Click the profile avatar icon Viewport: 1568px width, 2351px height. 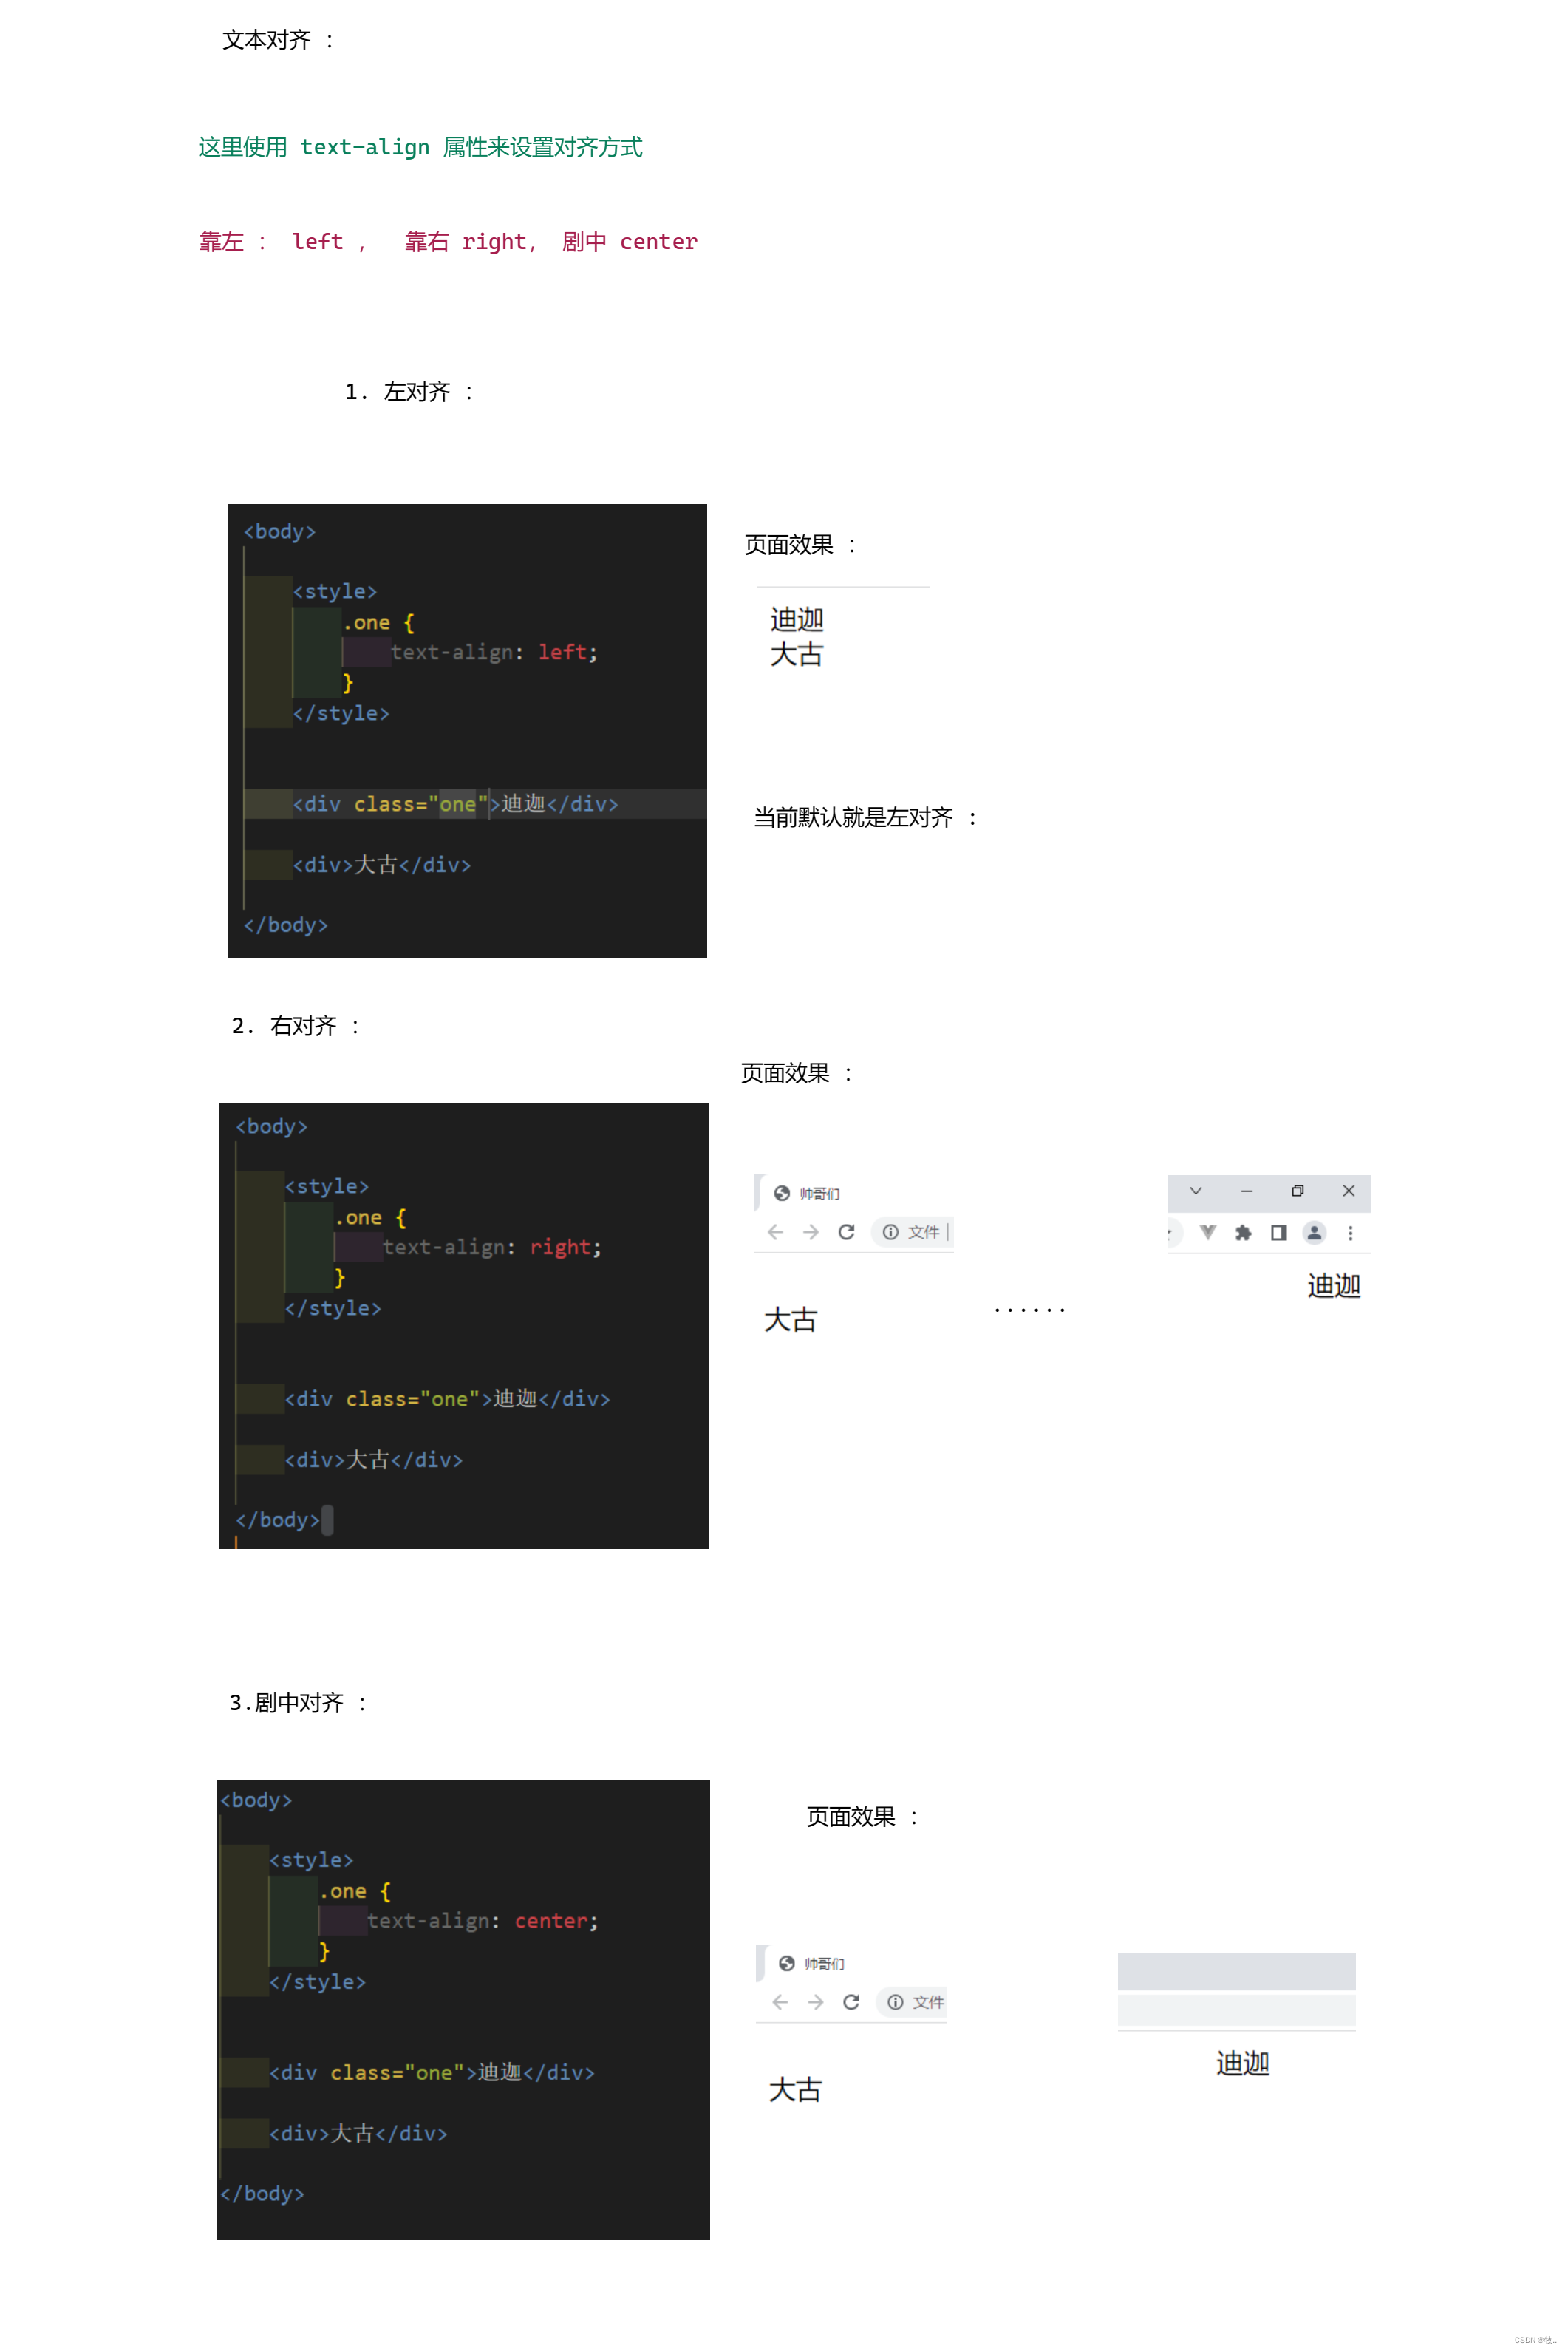tap(1314, 1232)
